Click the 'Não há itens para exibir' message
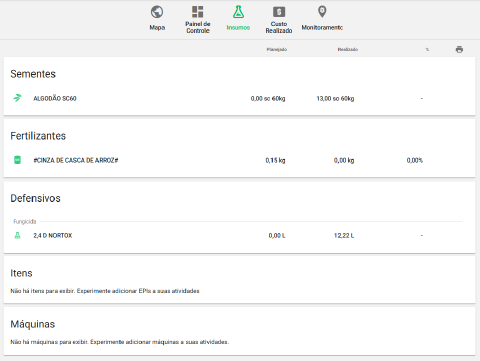This screenshot has height=361, width=480. click(105, 291)
